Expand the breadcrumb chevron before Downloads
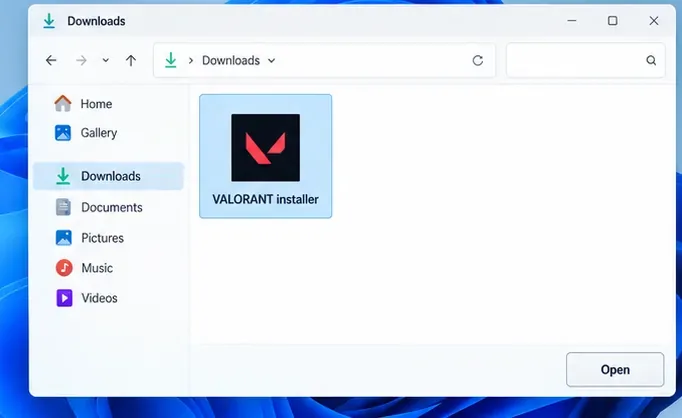The height and width of the screenshot is (418, 682). click(191, 60)
